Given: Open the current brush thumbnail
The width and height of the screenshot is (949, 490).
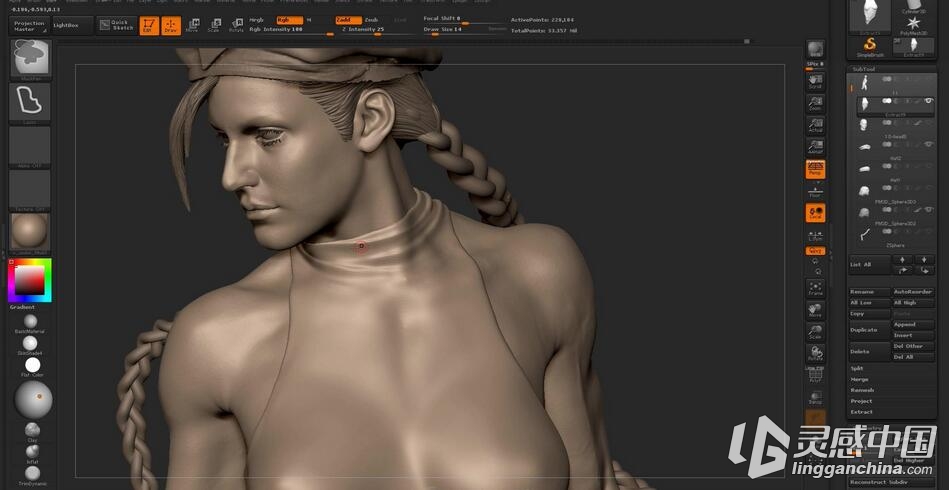Looking at the screenshot, I should click(30, 59).
